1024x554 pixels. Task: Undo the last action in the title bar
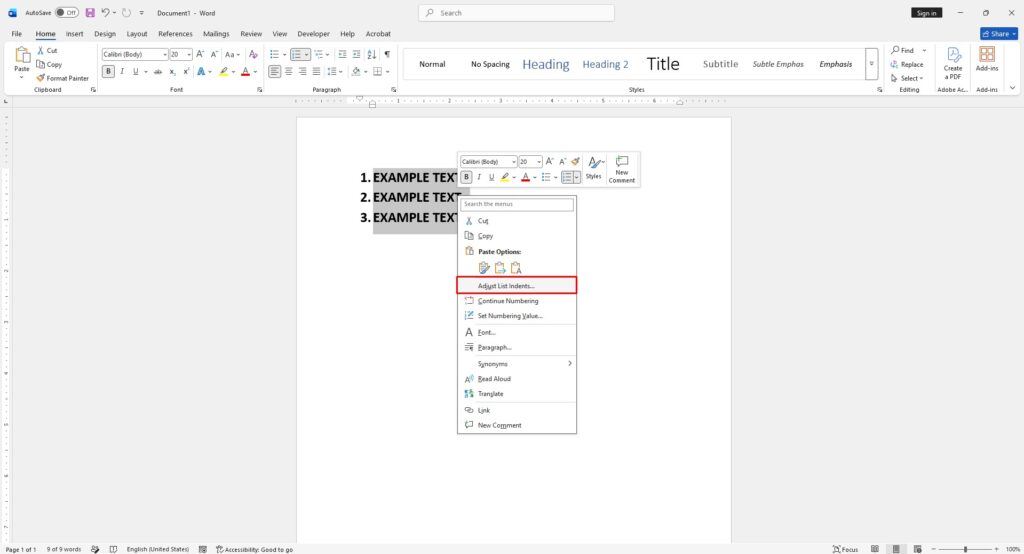tap(105, 12)
